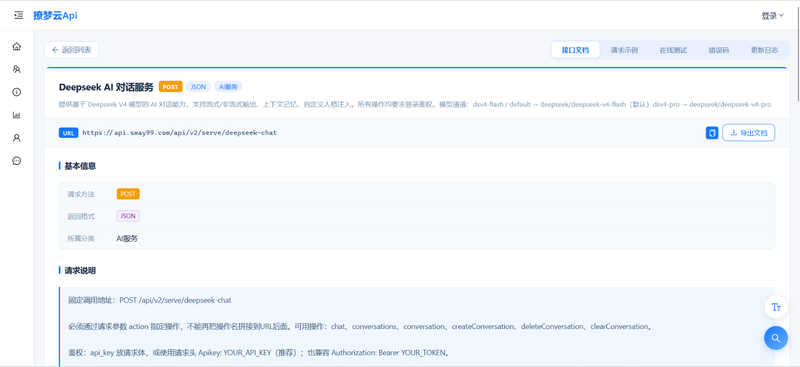Viewport: 800px width, 367px height.
Task: Click the POST badge in 请求方法 row
Action: pyautogui.click(x=128, y=194)
